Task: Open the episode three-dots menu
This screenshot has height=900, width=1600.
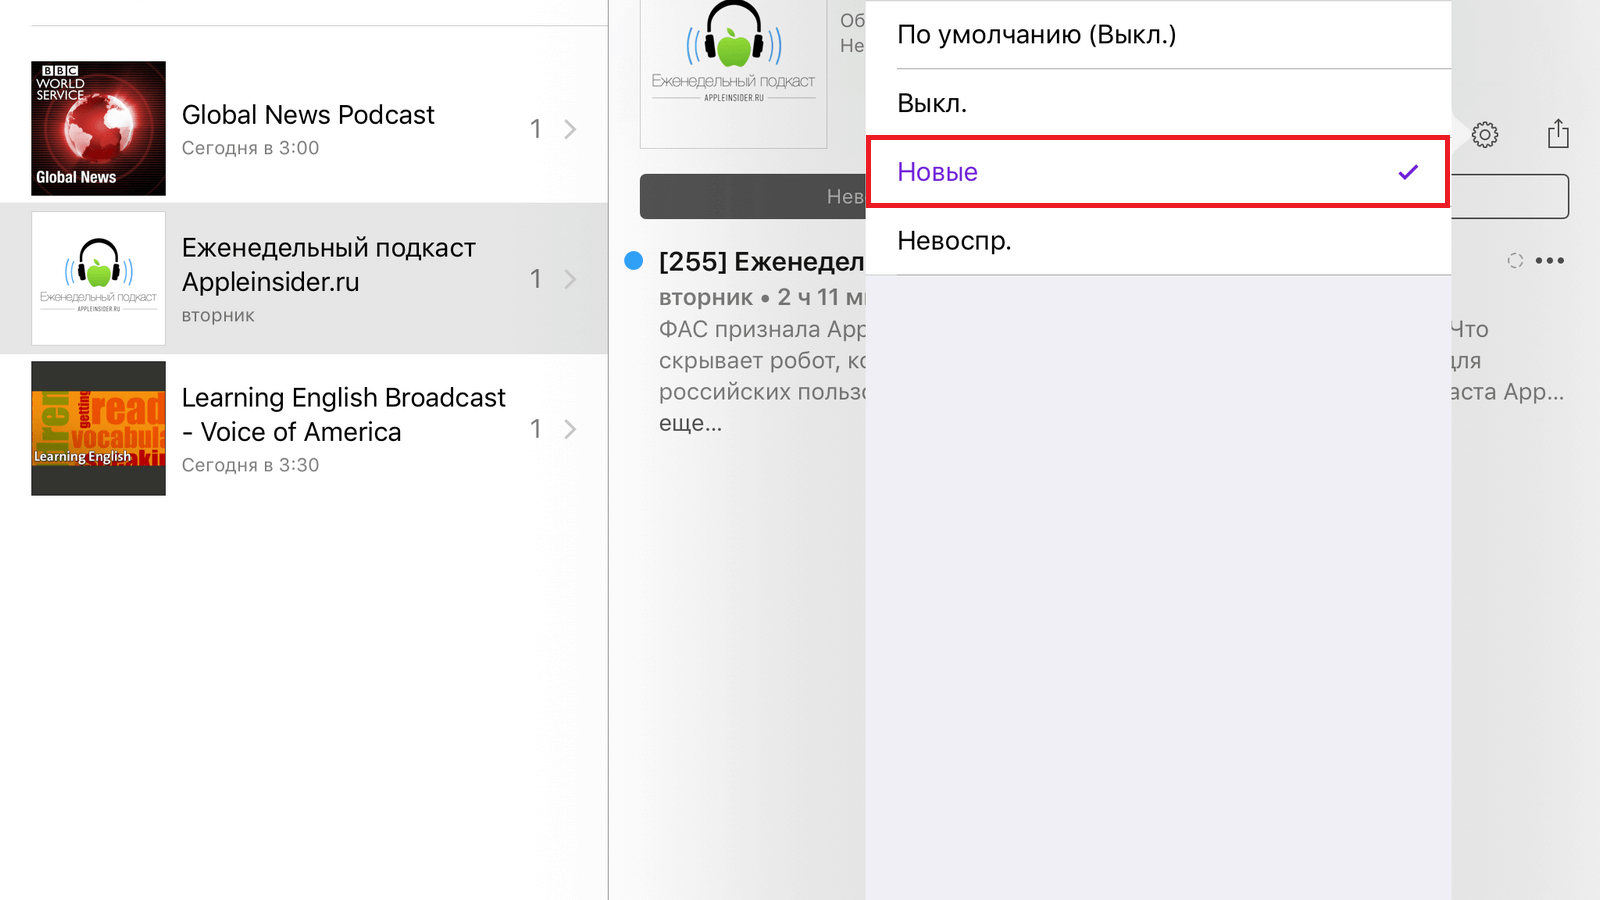Action: (1549, 261)
